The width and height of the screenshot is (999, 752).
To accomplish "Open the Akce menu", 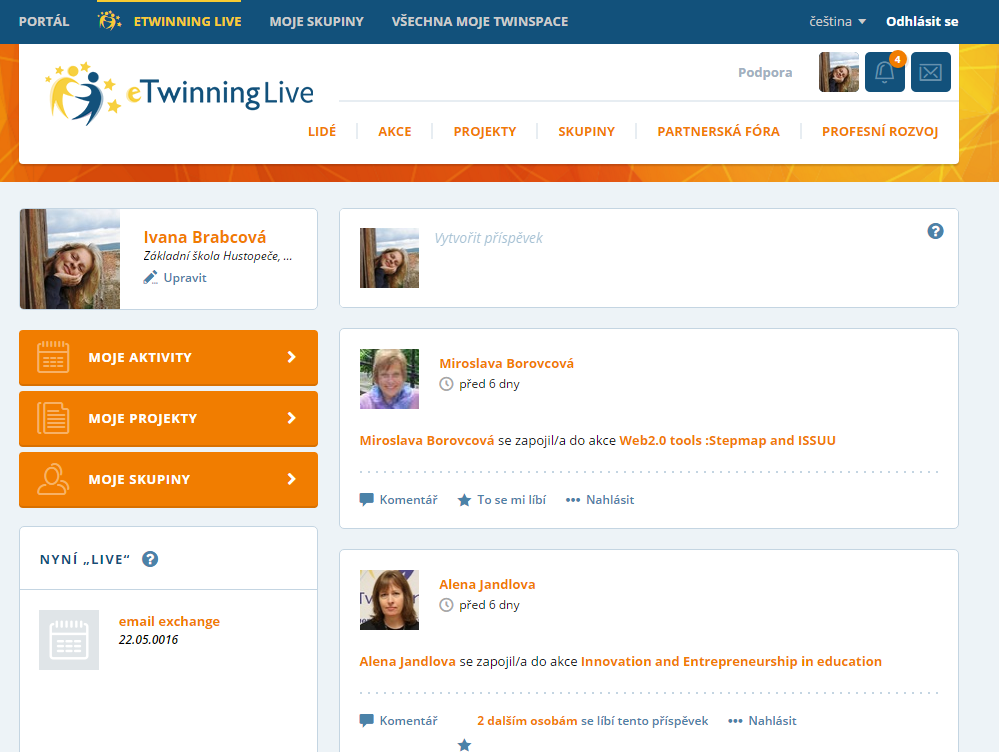I will pyautogui.click(x=395, y=131).
